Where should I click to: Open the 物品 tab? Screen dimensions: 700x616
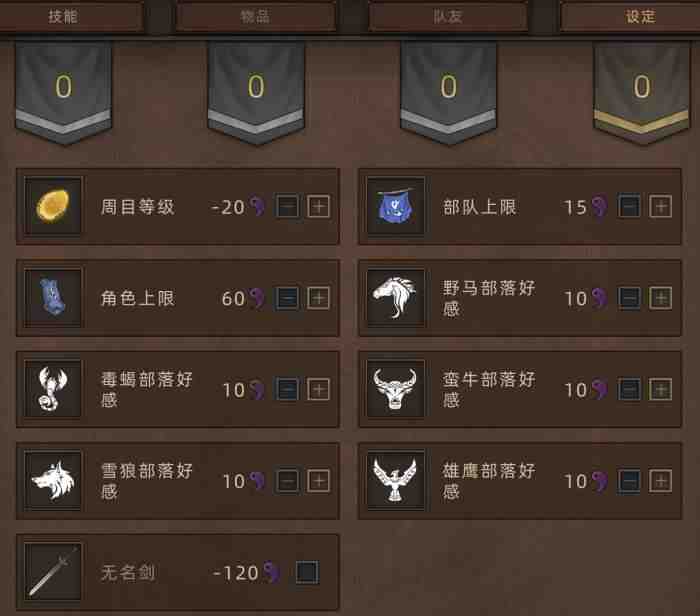(255, 17)
